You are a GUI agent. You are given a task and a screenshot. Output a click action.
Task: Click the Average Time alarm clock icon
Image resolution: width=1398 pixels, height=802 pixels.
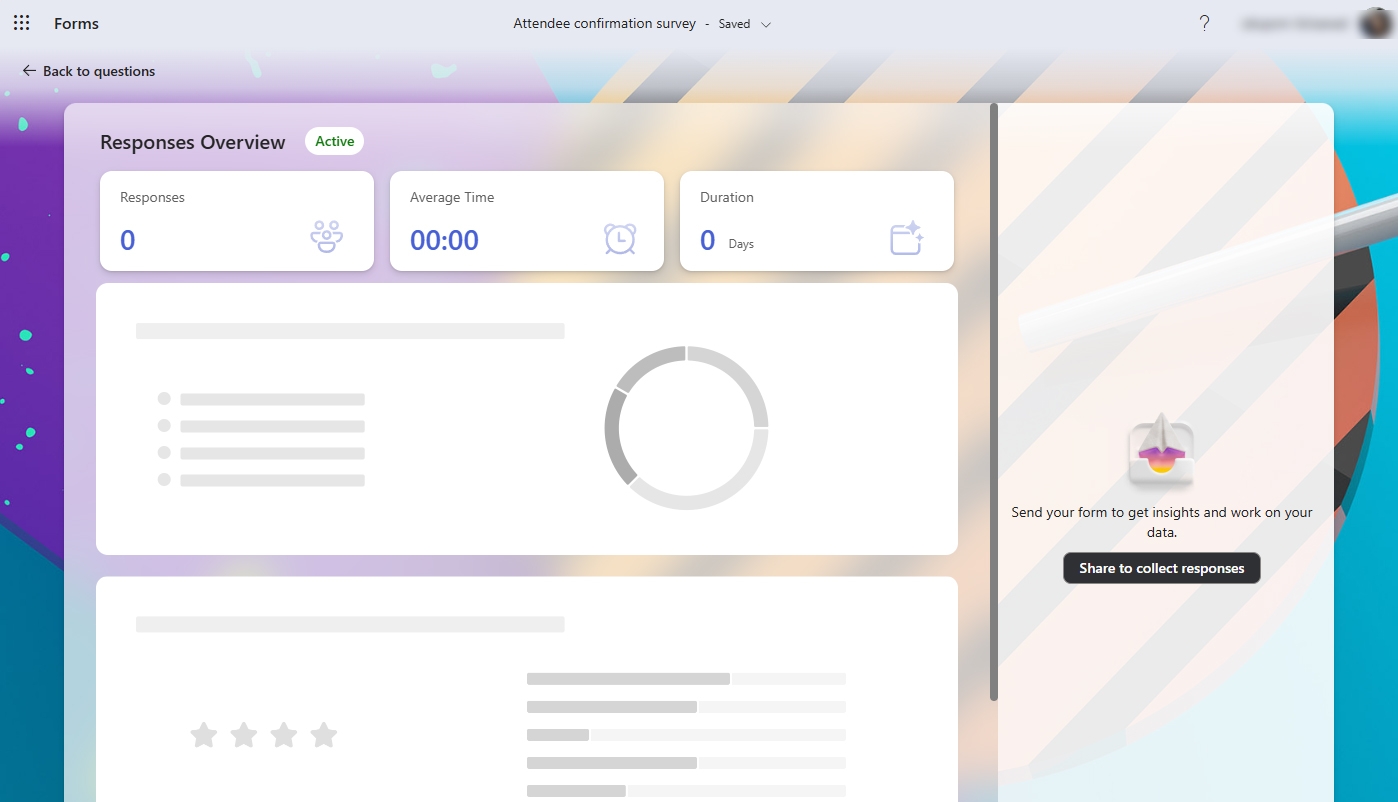pyautogui.click(x=618, y=239)
